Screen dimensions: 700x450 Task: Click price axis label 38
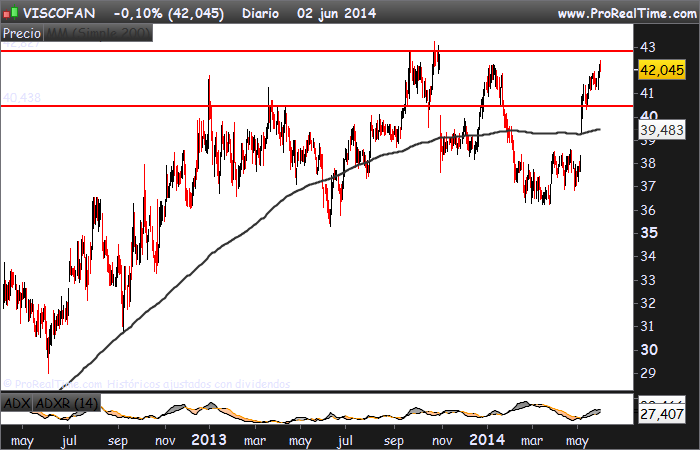coord(648,163)
